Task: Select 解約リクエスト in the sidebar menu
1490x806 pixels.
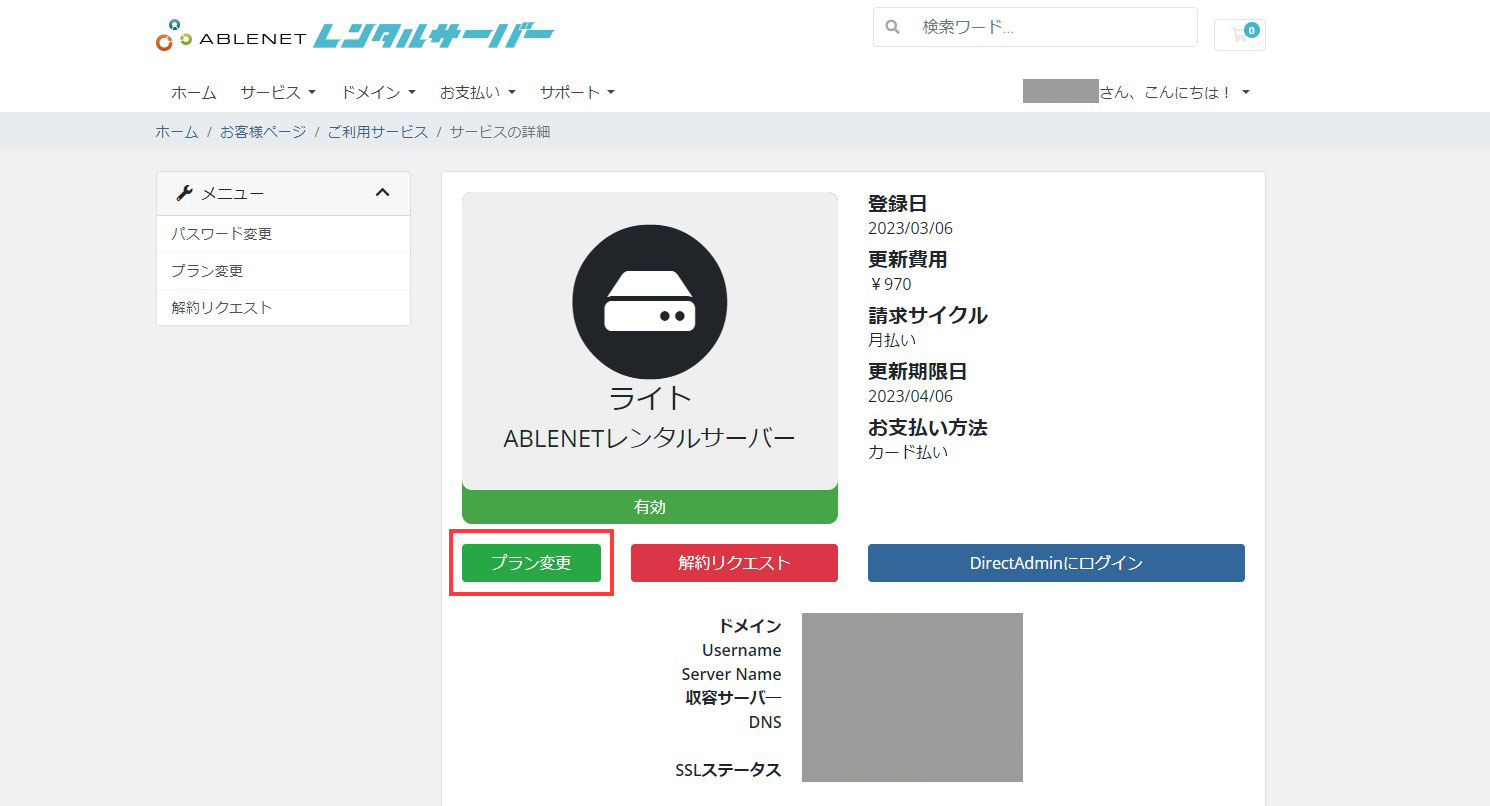Action: click(222, 308)
